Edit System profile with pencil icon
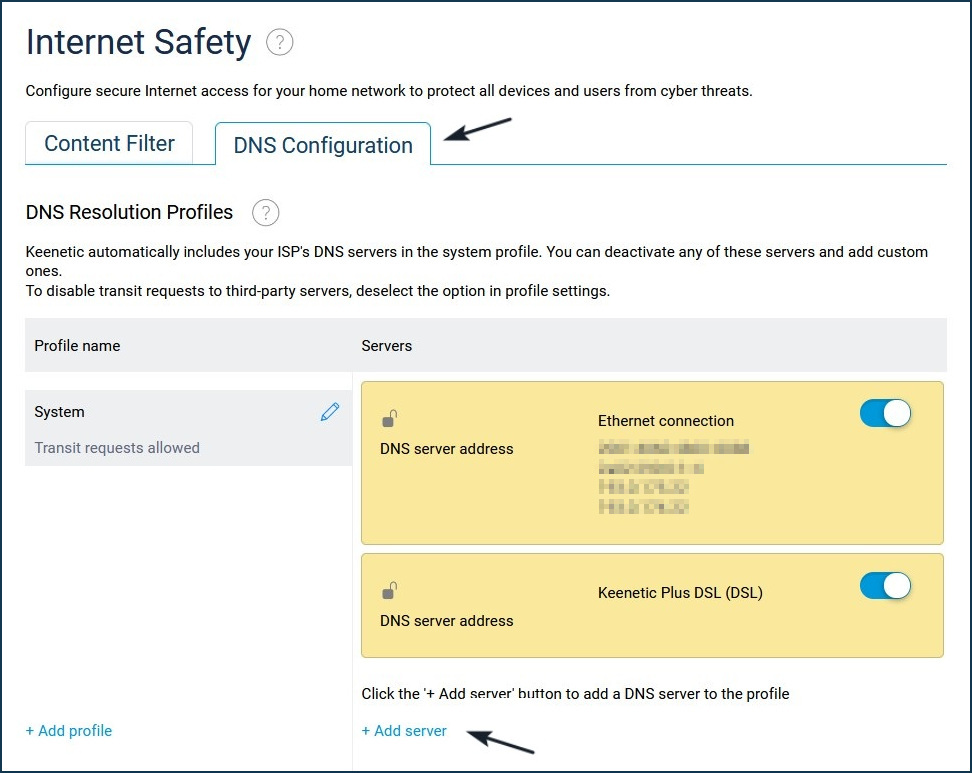972x773 pixels. [x=330, y=412]
